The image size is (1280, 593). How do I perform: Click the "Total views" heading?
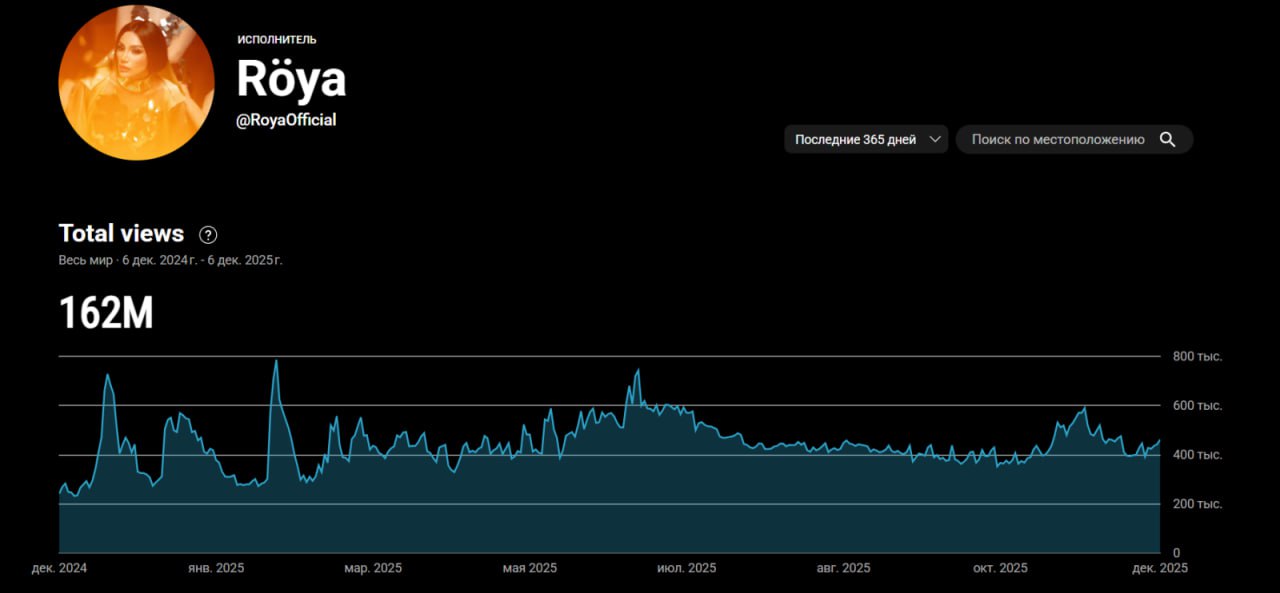(x=121, y=234)
